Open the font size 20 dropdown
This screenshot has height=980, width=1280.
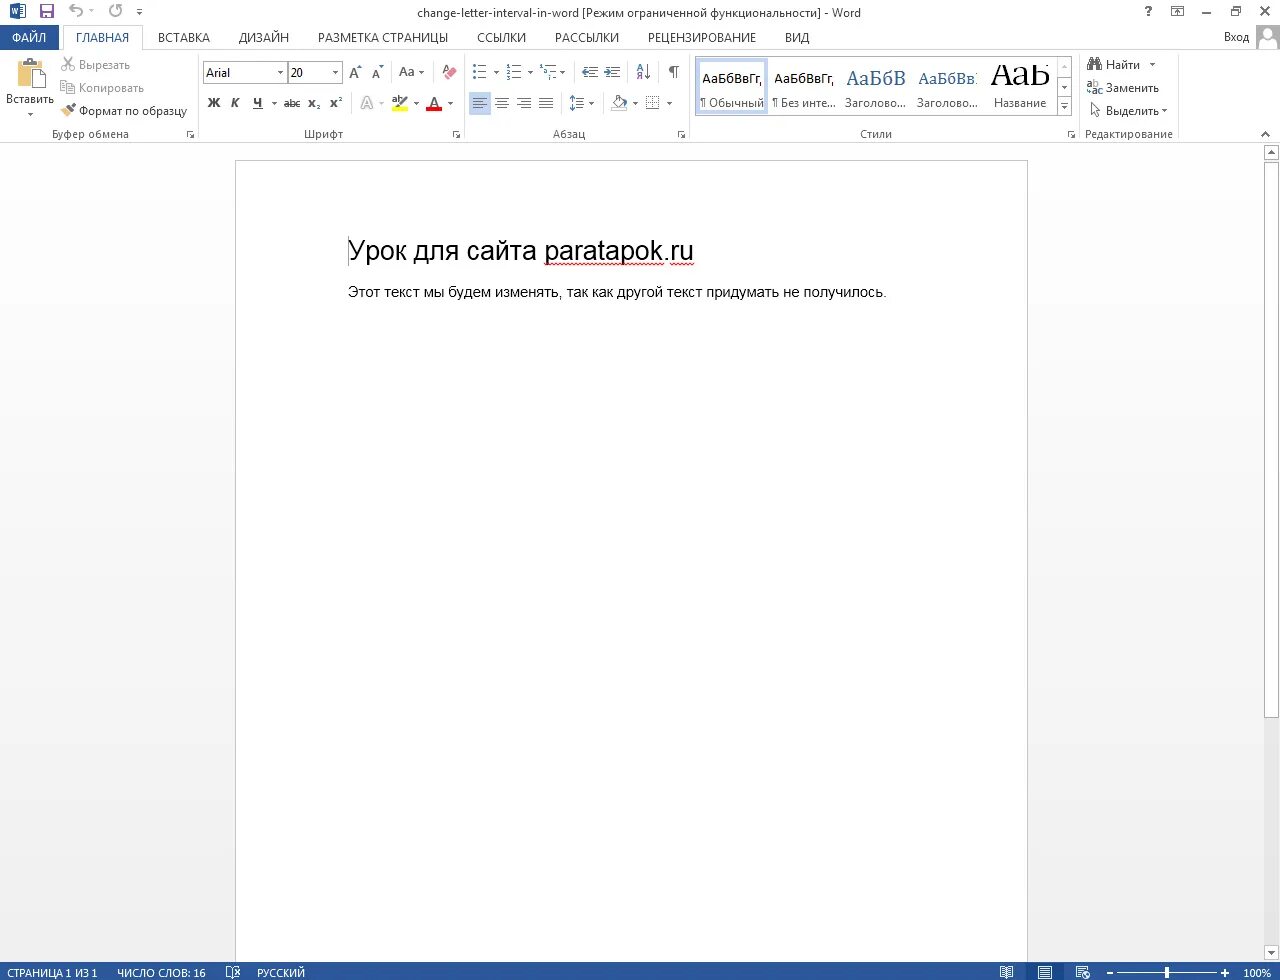335,73
